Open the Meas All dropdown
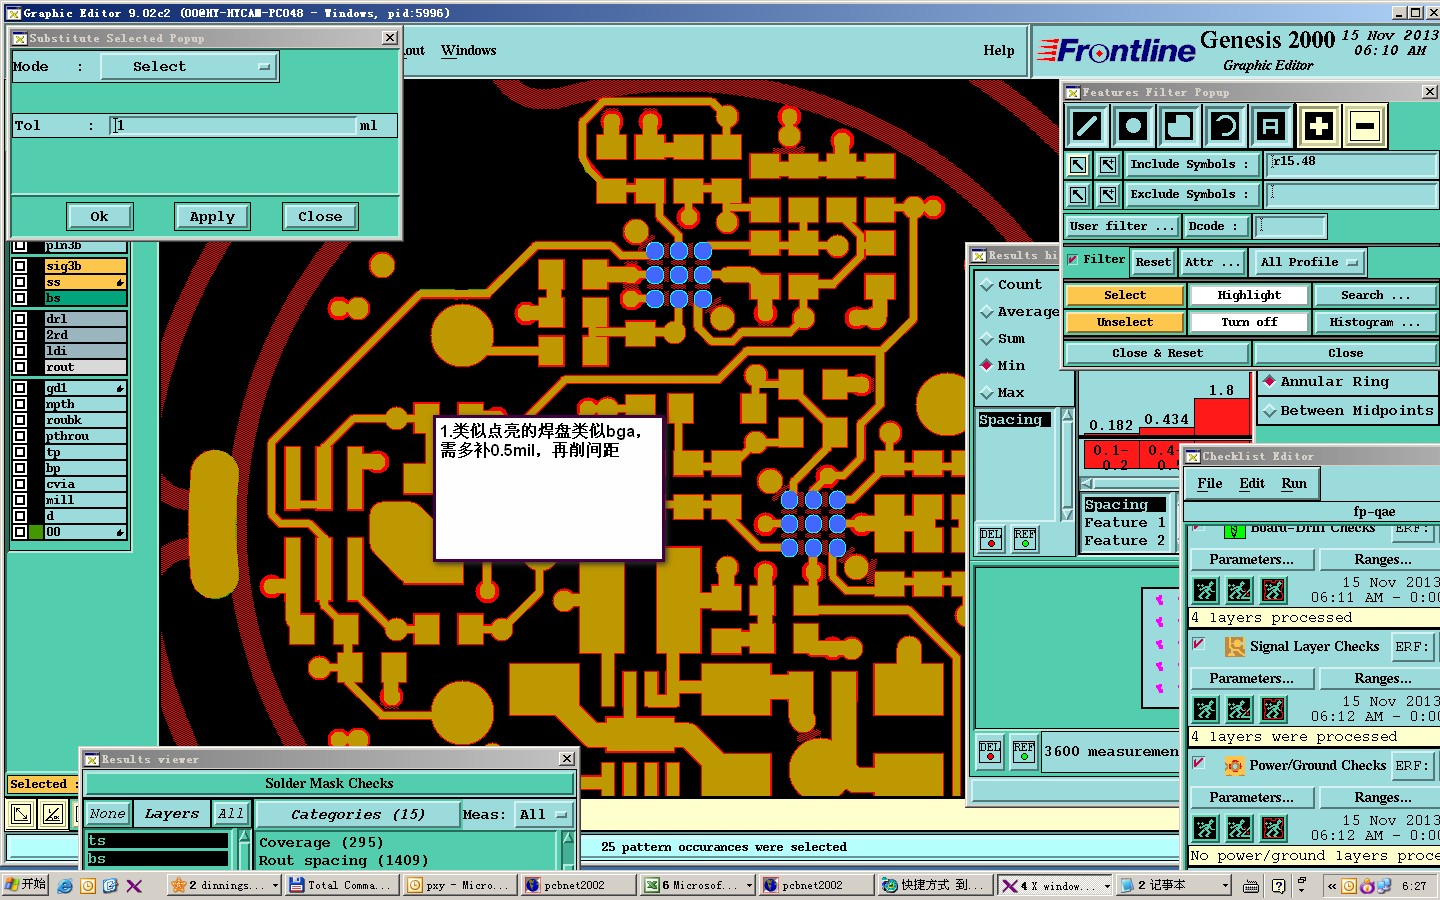 click(543, 815)
